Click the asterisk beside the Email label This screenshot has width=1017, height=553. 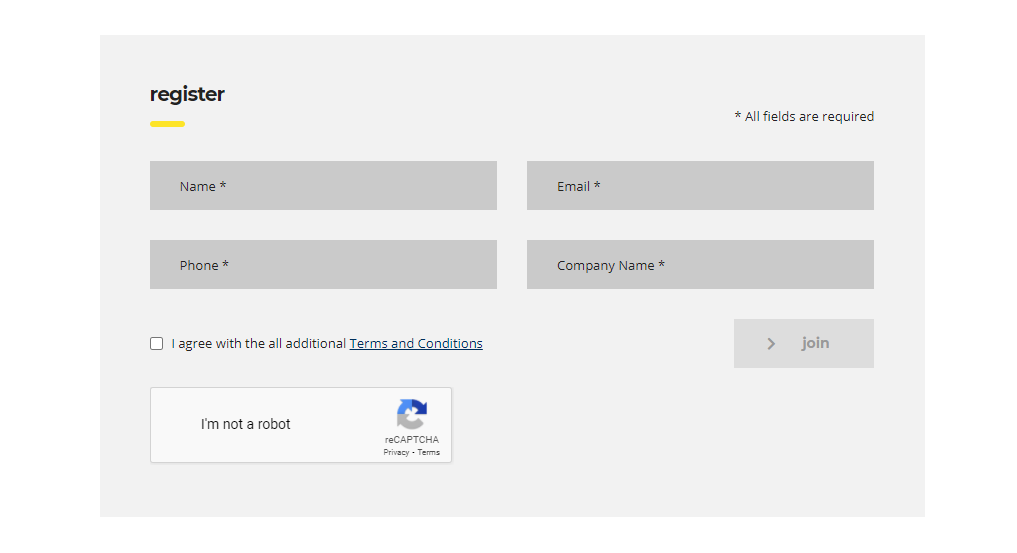pos(597,186)
